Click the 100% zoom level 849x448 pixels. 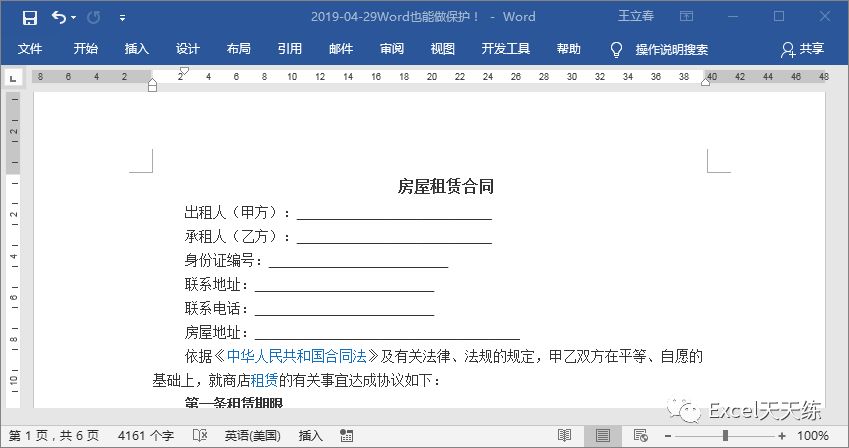[x=813, y=436]
